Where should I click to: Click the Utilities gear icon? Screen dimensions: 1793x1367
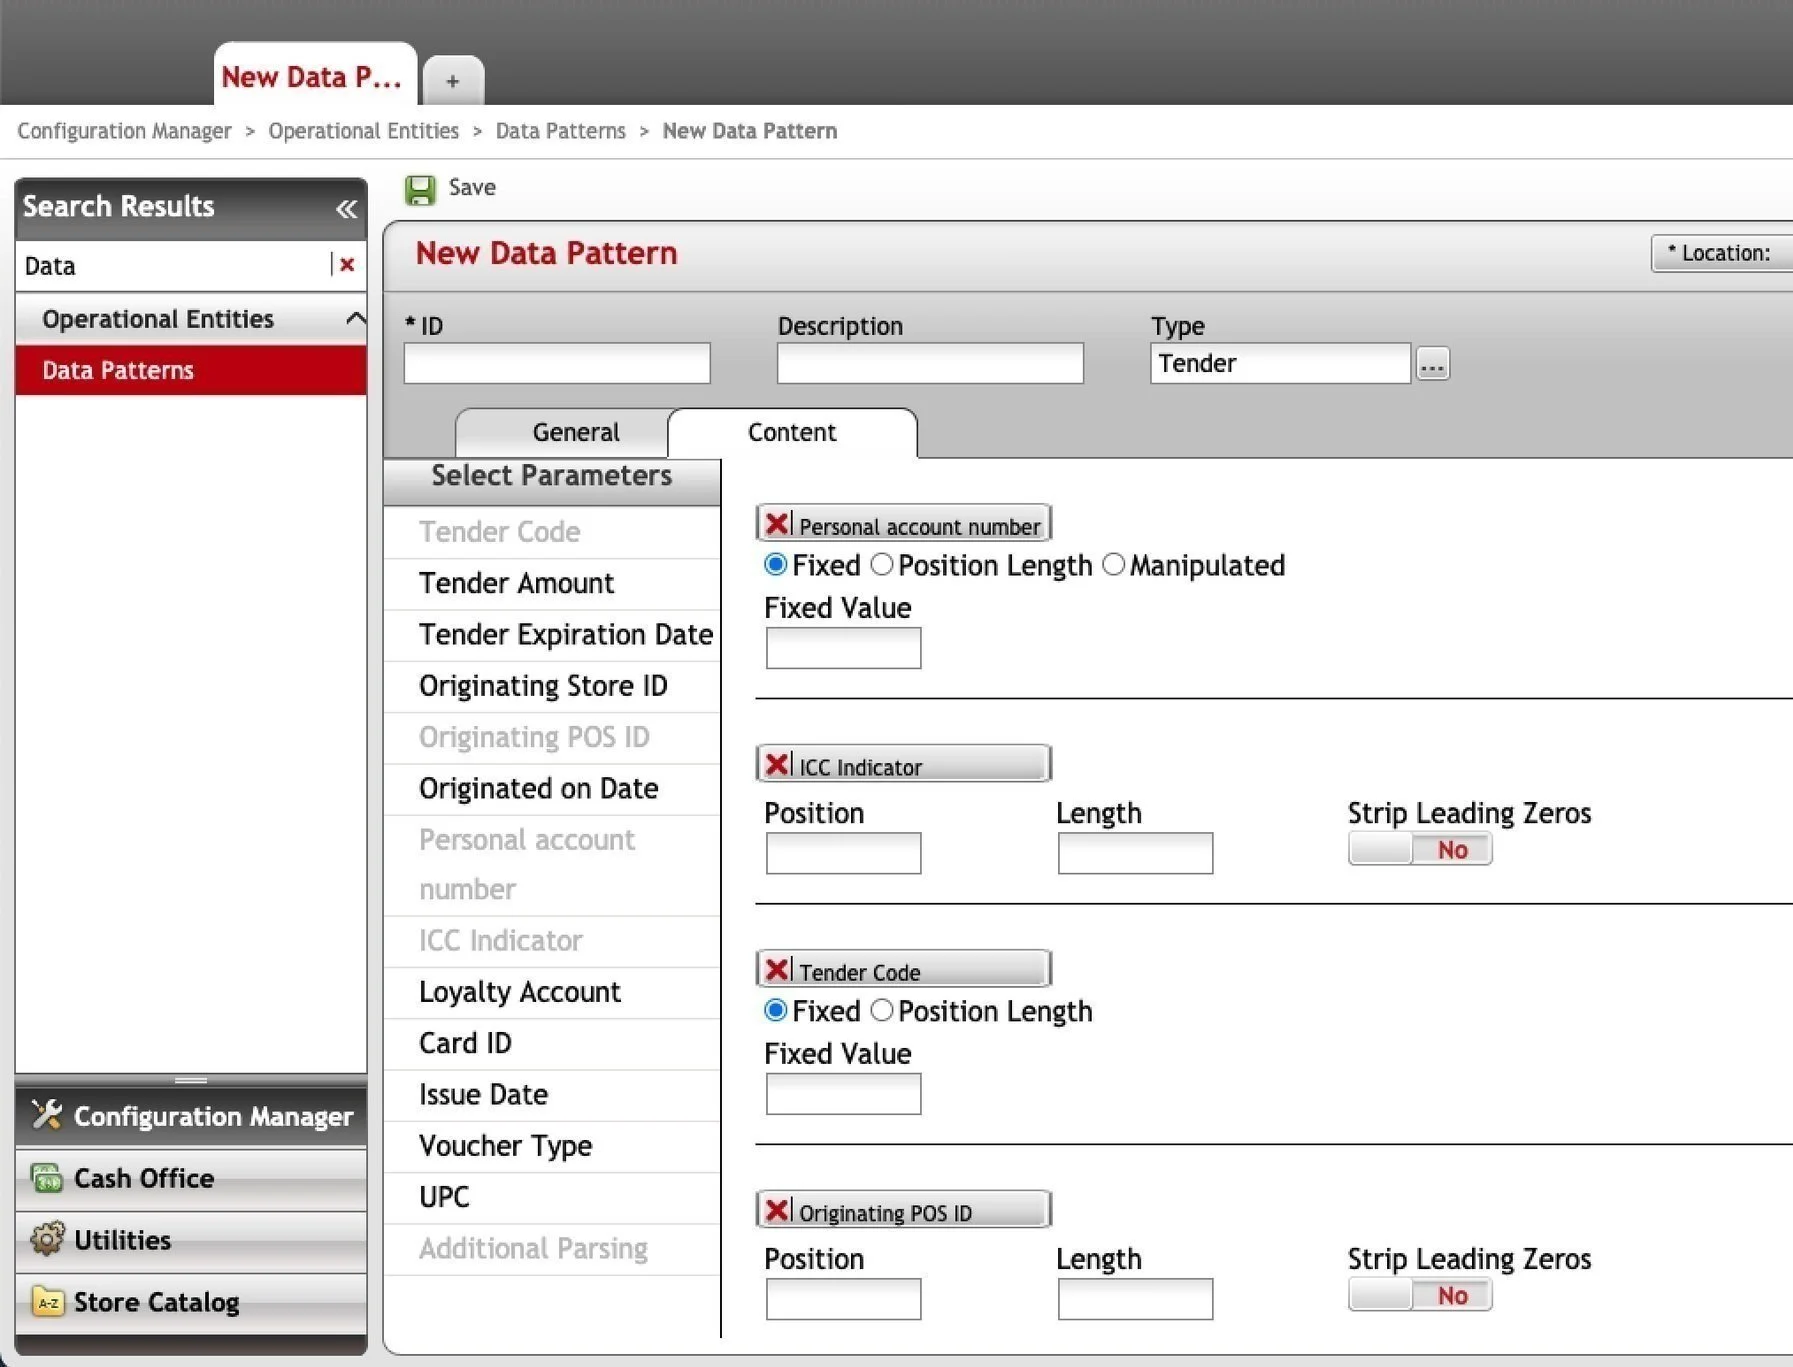pos(46,1239)
